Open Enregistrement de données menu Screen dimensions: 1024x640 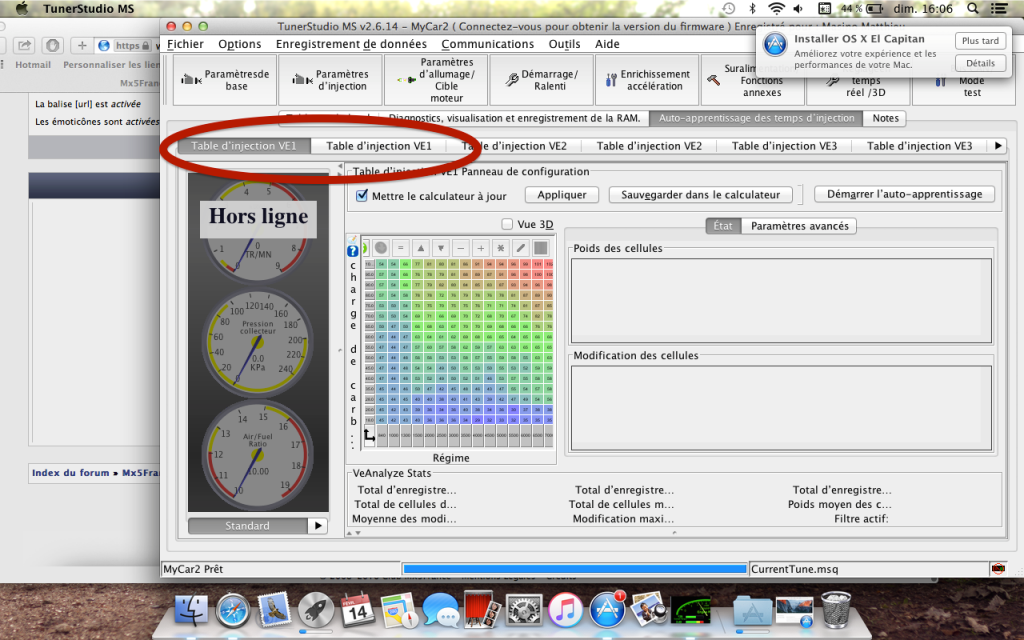pyautogui.click(x=351, y=44)
